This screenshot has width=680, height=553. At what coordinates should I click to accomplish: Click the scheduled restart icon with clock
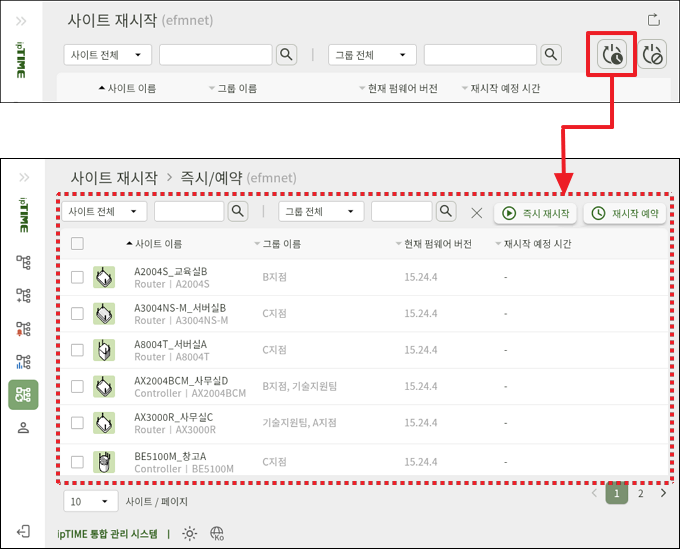611,55
